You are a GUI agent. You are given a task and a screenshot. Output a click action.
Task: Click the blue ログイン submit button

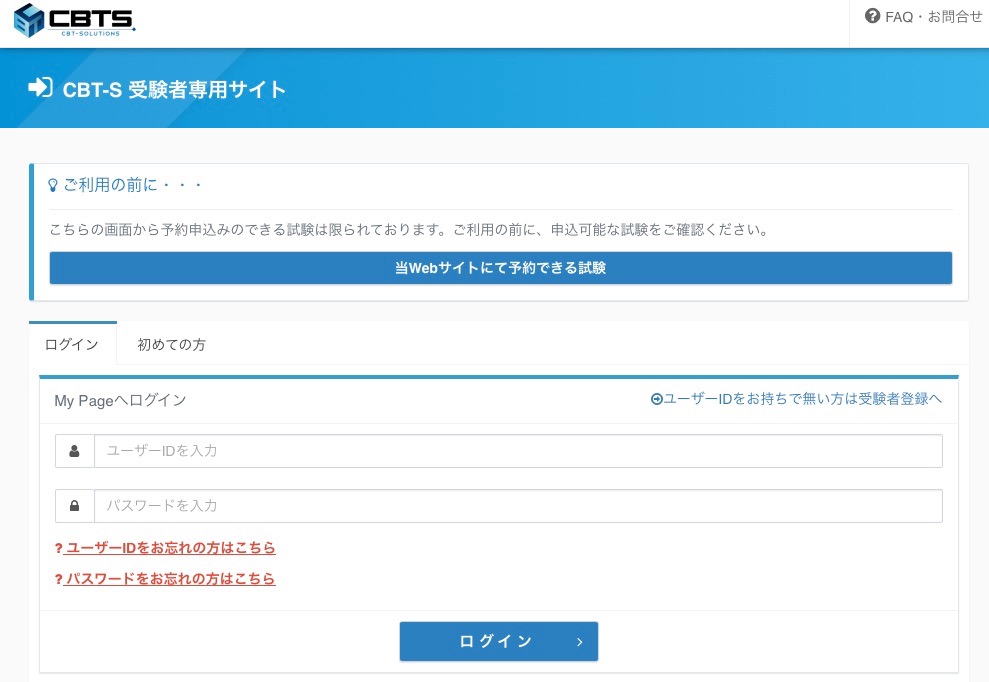coord(499,642)
